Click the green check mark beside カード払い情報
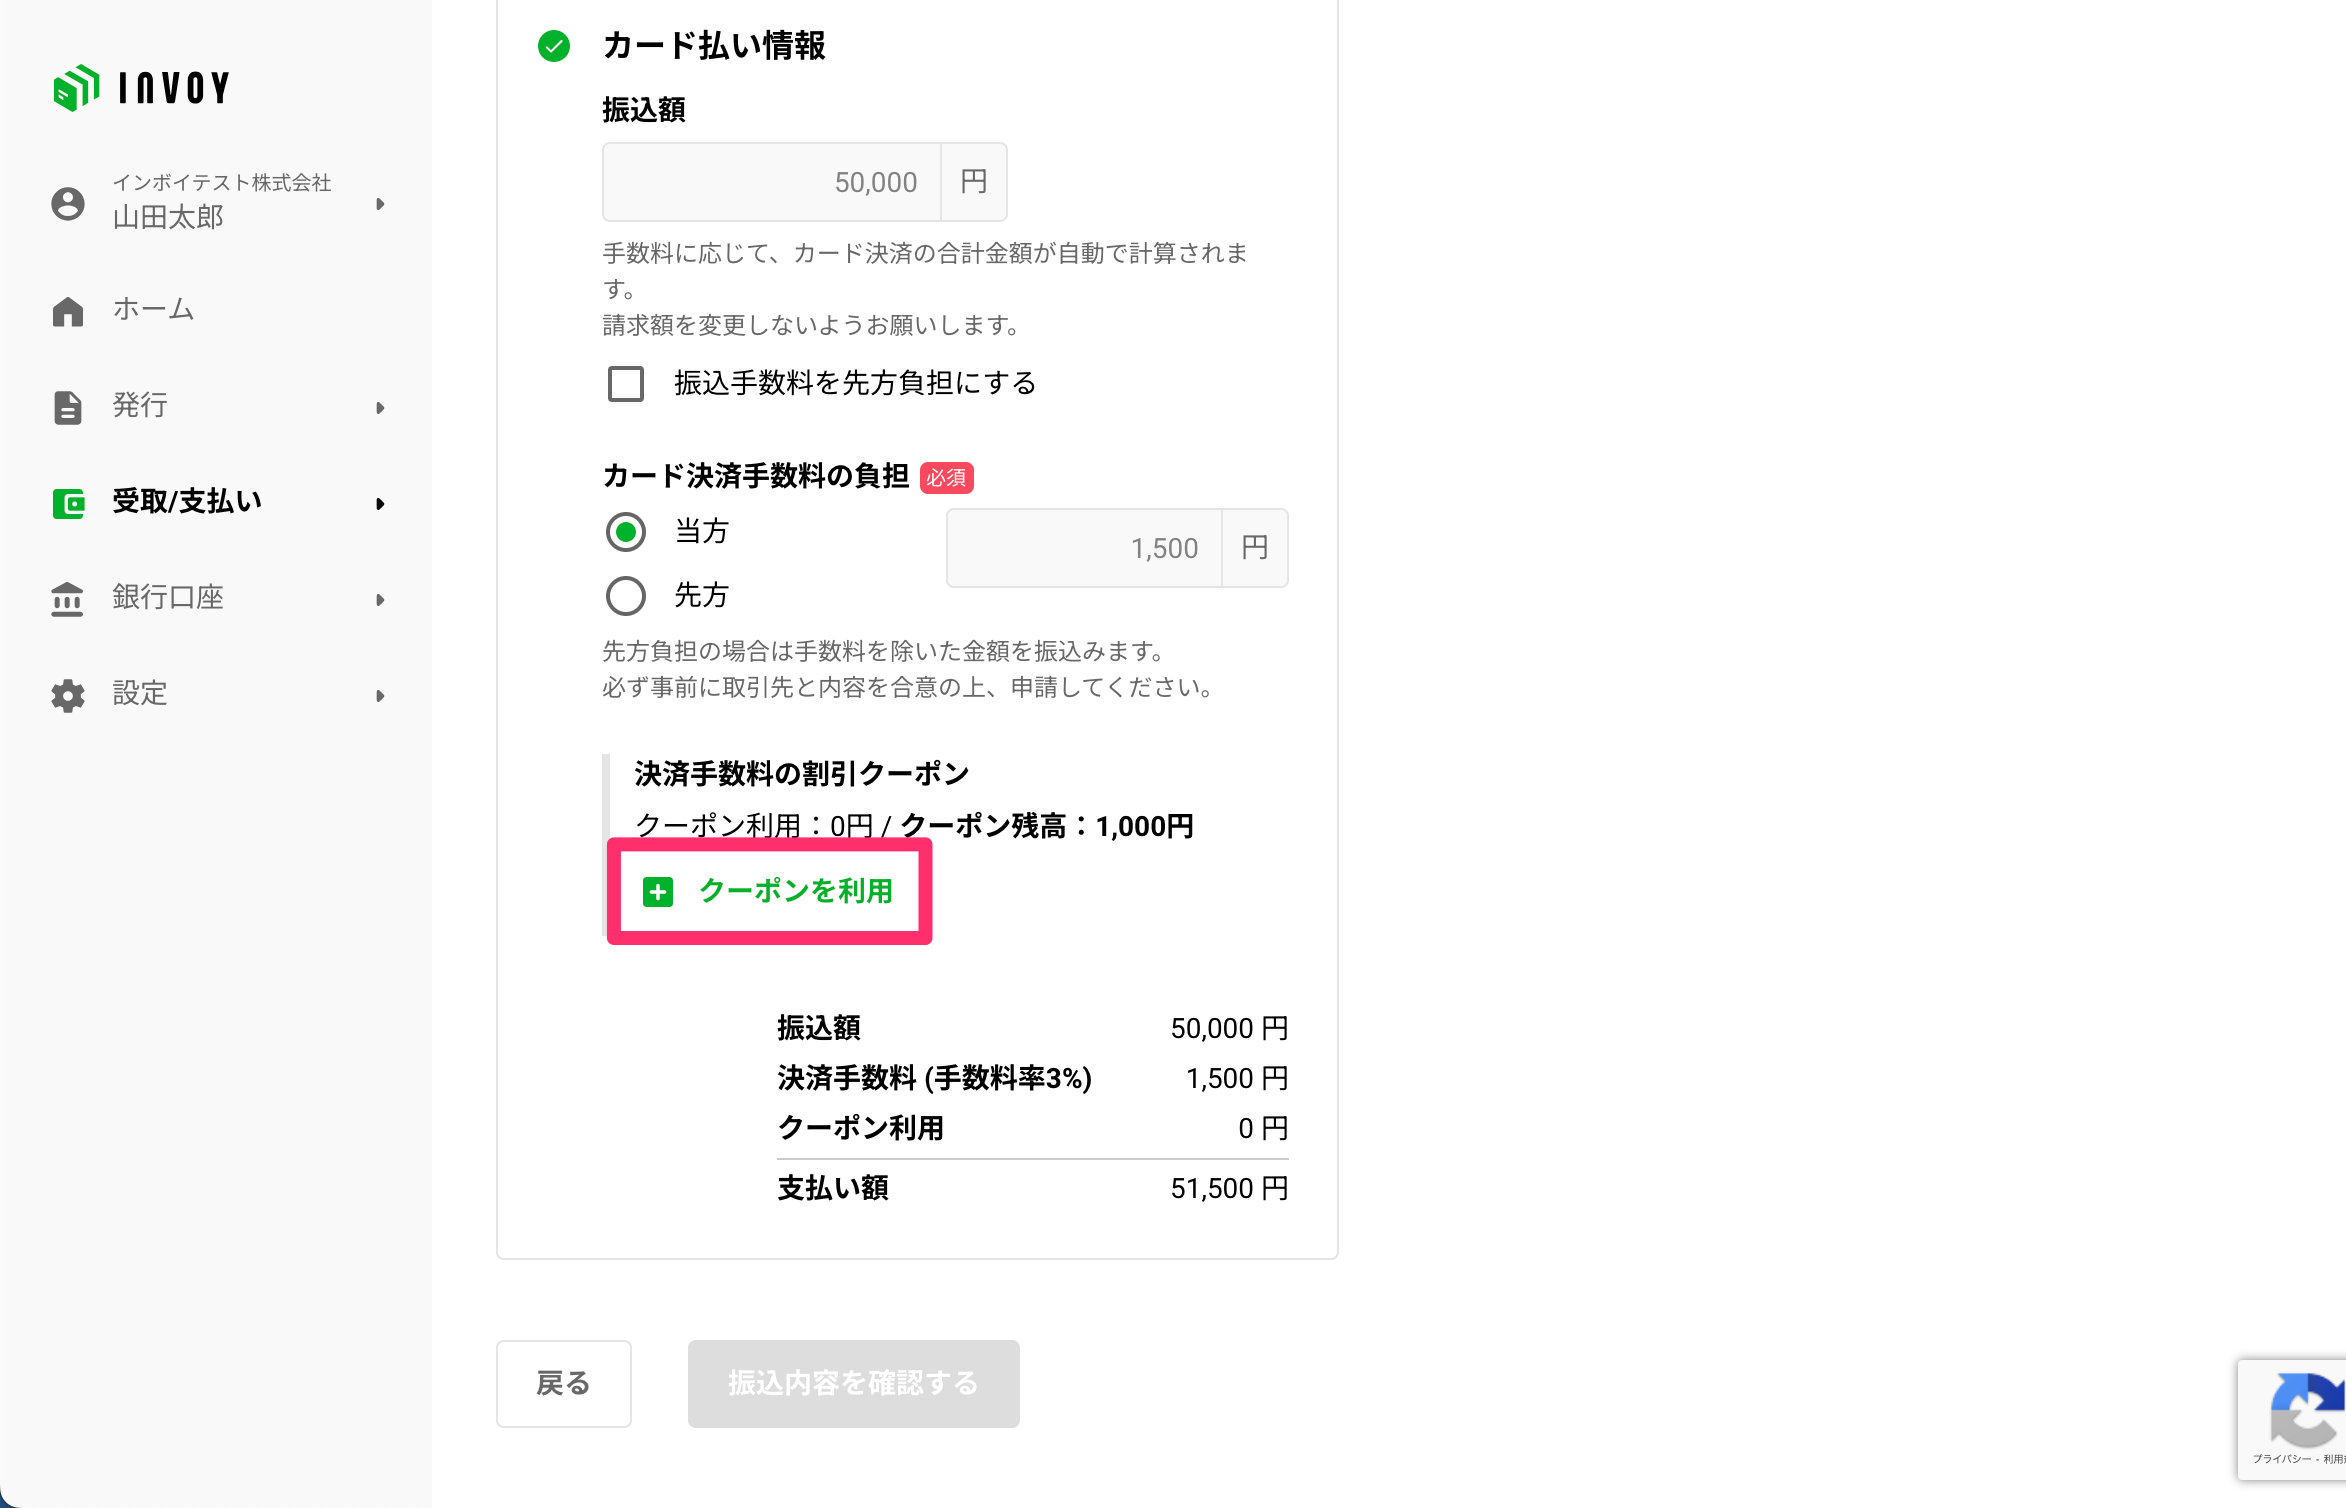This screenshot has width=2346, height=1508. 554,46
